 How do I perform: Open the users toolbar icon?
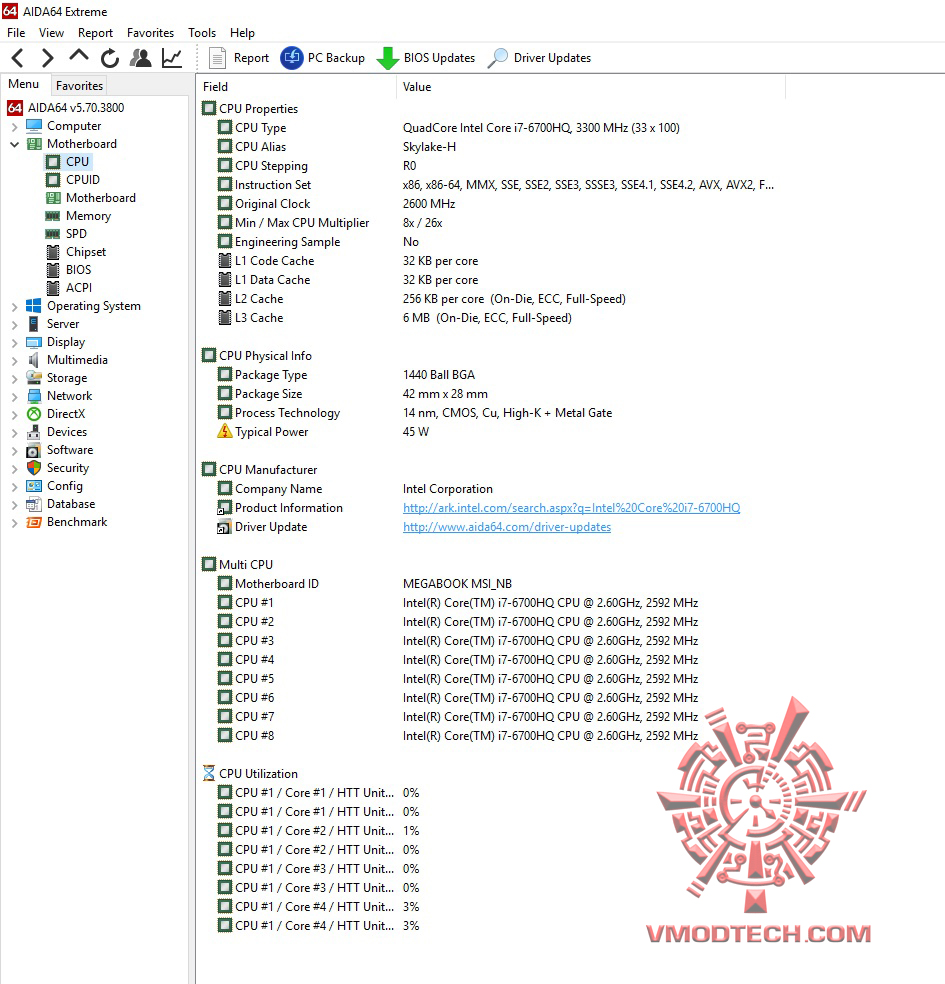[141, 58]
